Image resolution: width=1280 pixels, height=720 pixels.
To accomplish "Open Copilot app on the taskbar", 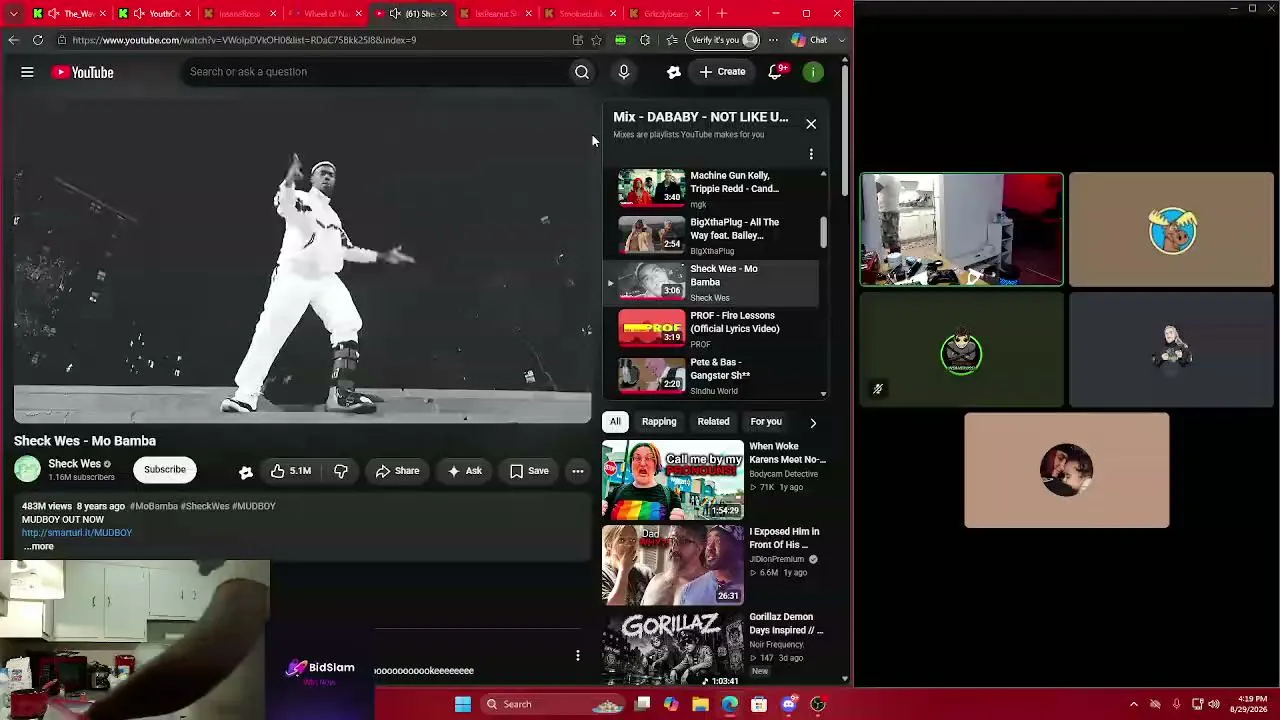I will point(671,704).
